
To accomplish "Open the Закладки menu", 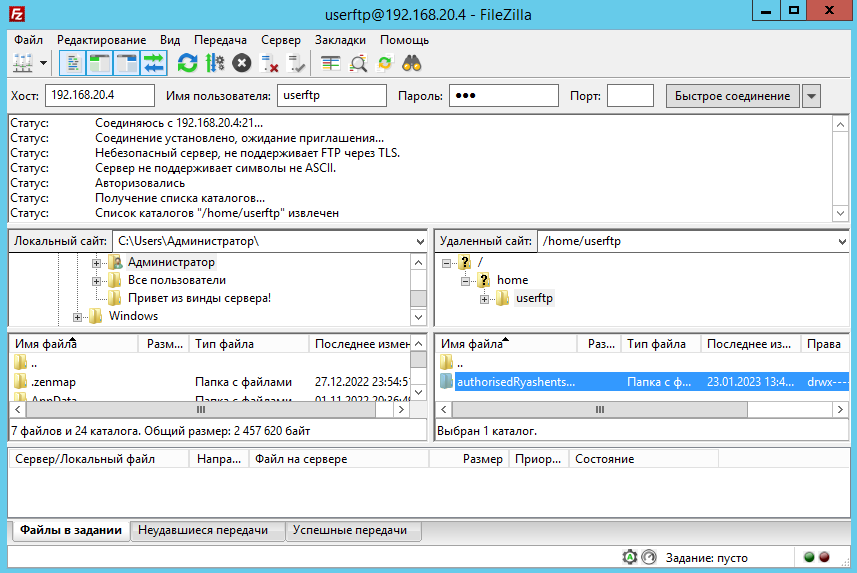I will 340,40.
